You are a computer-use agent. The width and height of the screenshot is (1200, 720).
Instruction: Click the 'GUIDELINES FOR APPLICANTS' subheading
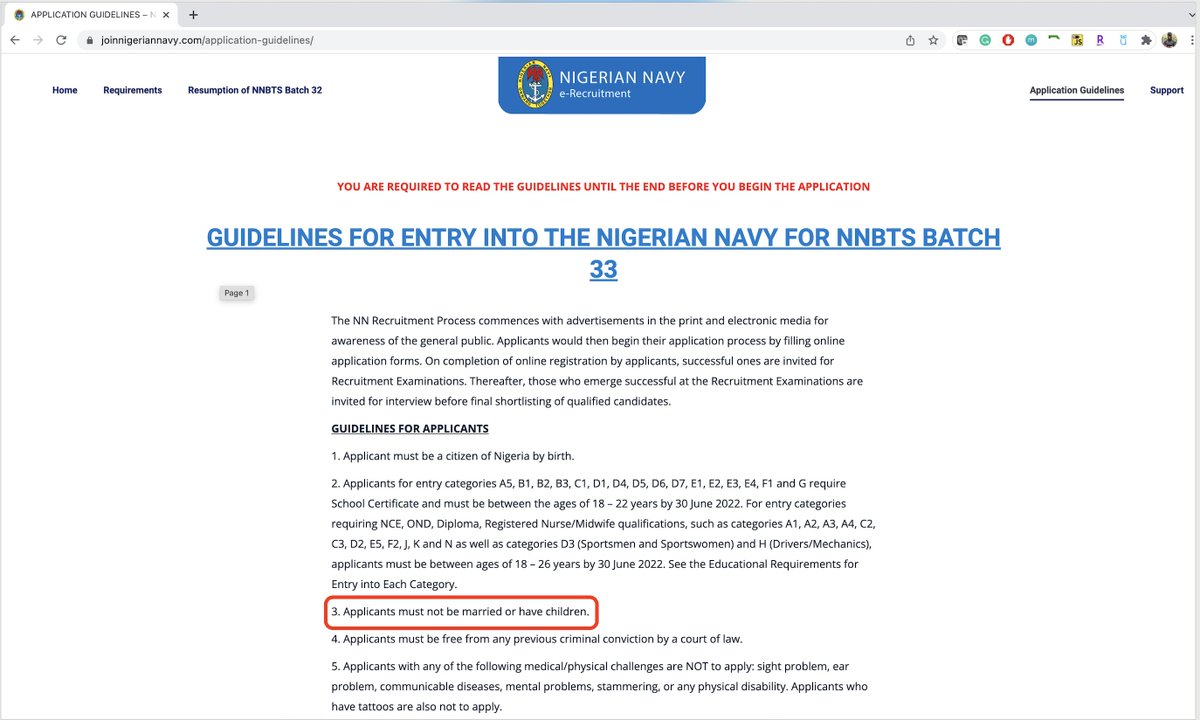[x=410, y=429]
